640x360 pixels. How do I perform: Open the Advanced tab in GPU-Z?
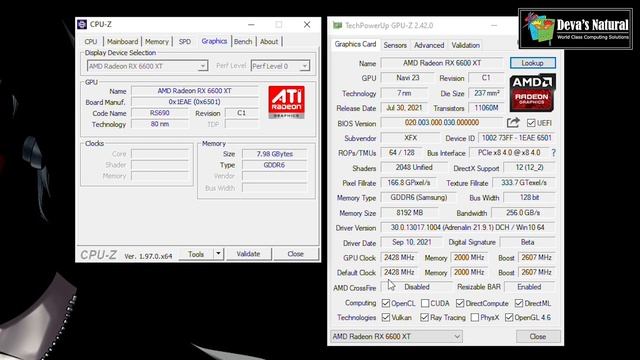pos(429,45)
